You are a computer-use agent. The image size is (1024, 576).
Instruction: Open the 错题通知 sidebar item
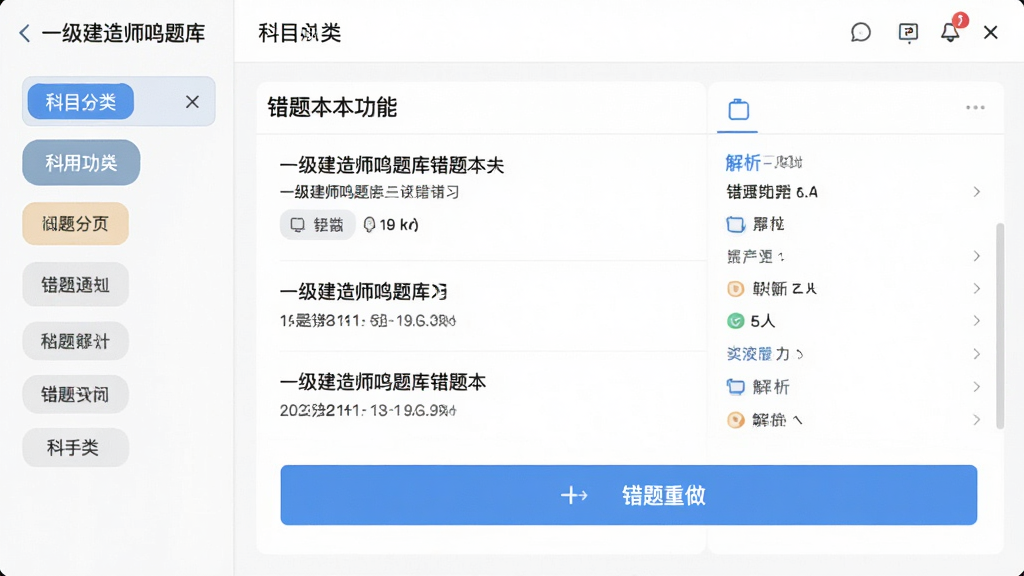(x=76, y=285)
